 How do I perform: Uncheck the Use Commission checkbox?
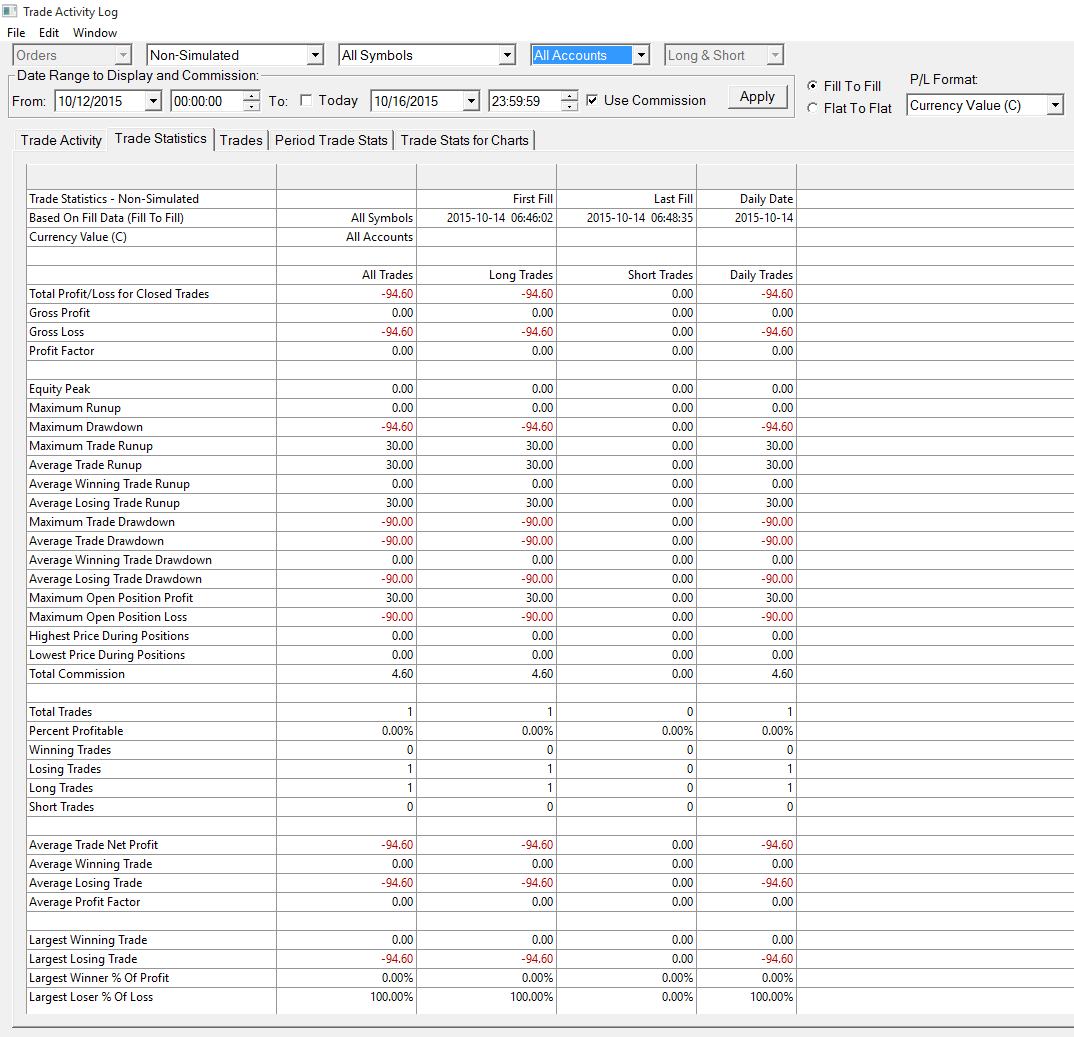(592, 100)
